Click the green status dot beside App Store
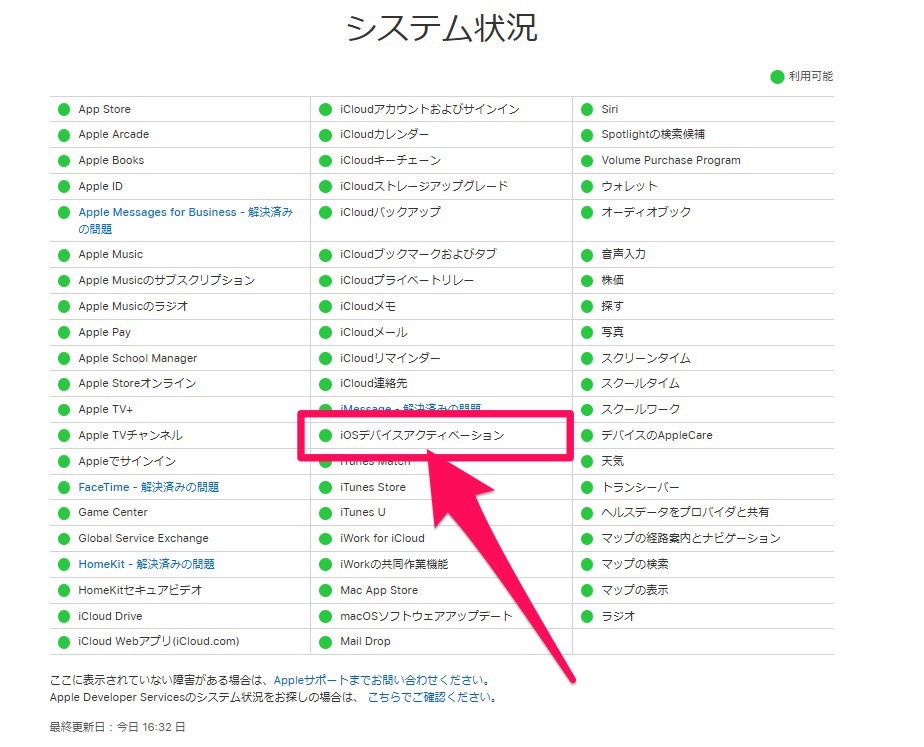924x747 pixels. 64,110
